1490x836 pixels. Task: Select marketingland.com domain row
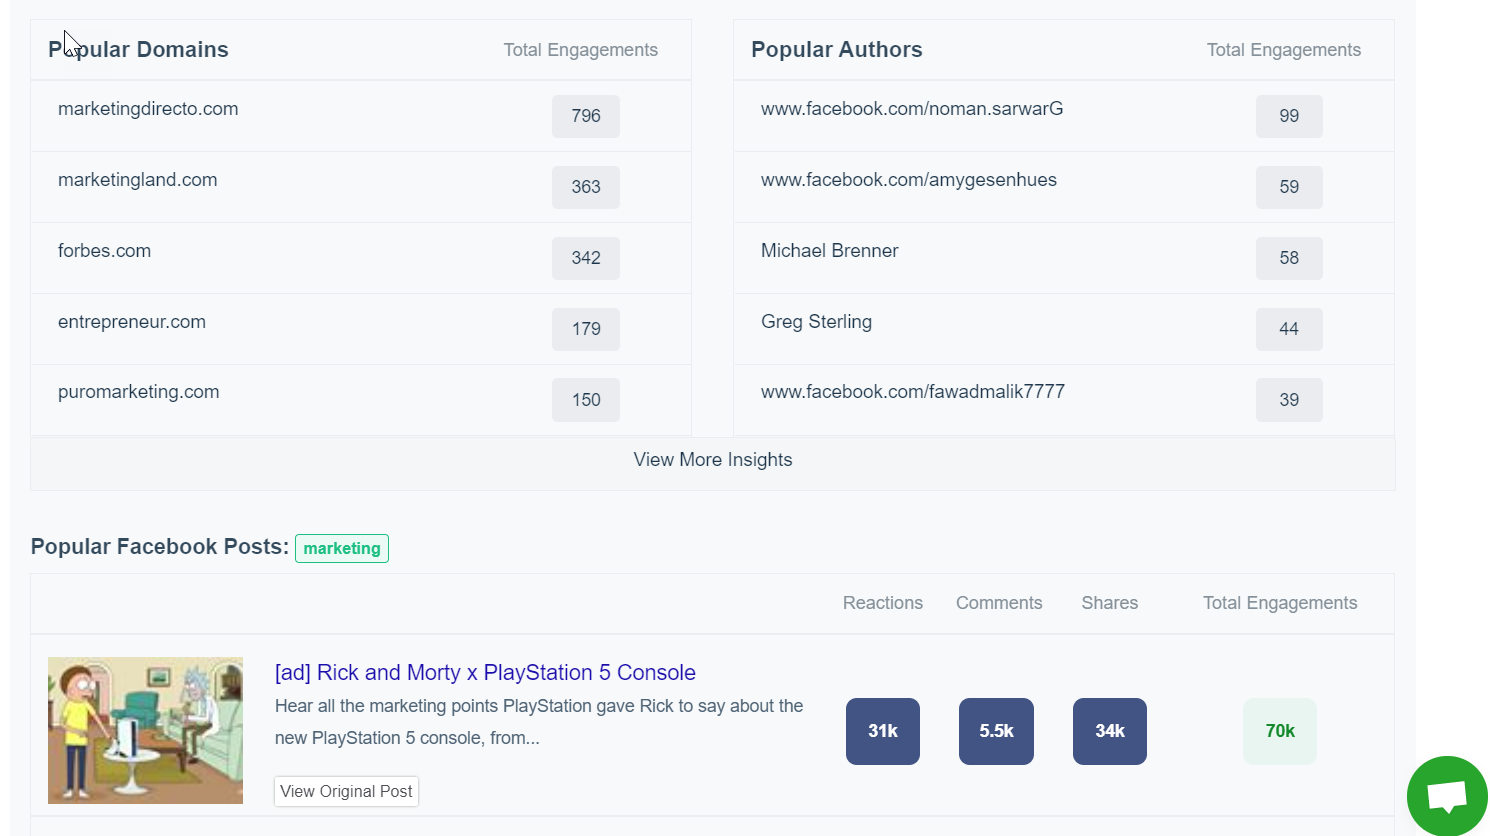coord(138,180)
